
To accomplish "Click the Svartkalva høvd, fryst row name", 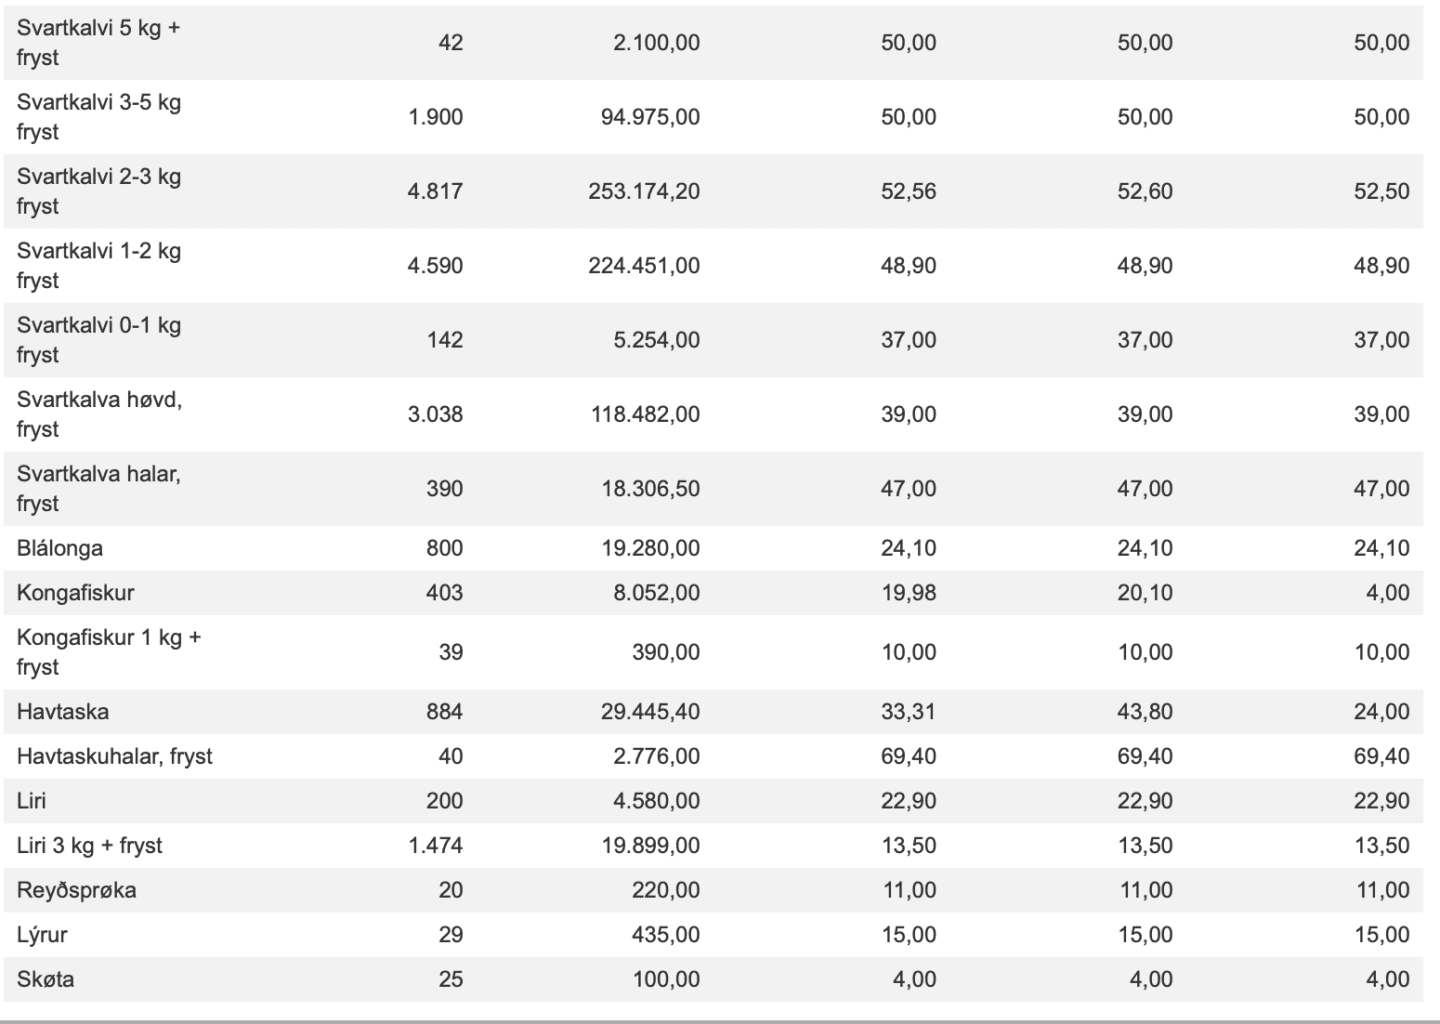I will (99, 414).
